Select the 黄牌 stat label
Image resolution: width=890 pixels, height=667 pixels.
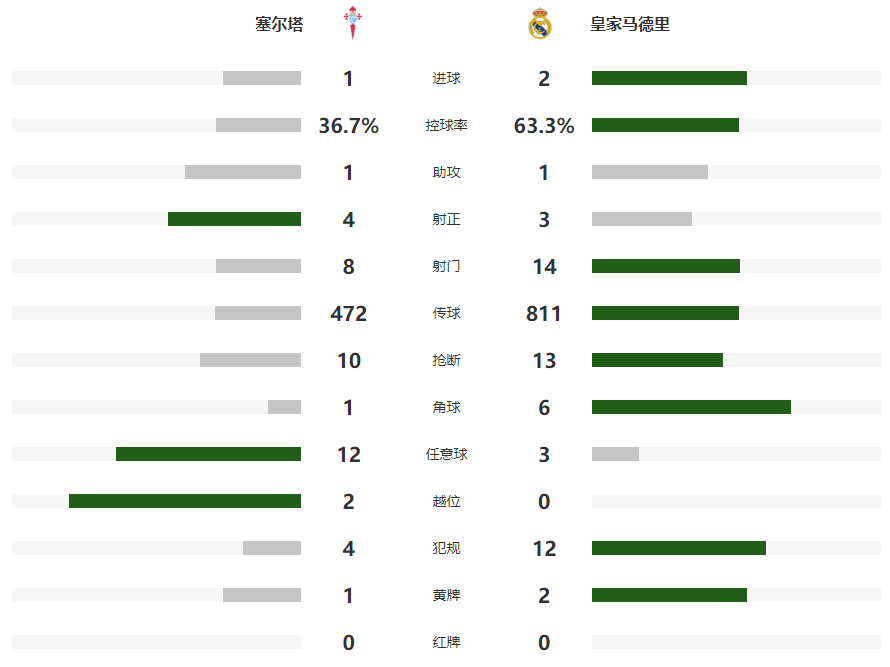(x=446, y=596)
